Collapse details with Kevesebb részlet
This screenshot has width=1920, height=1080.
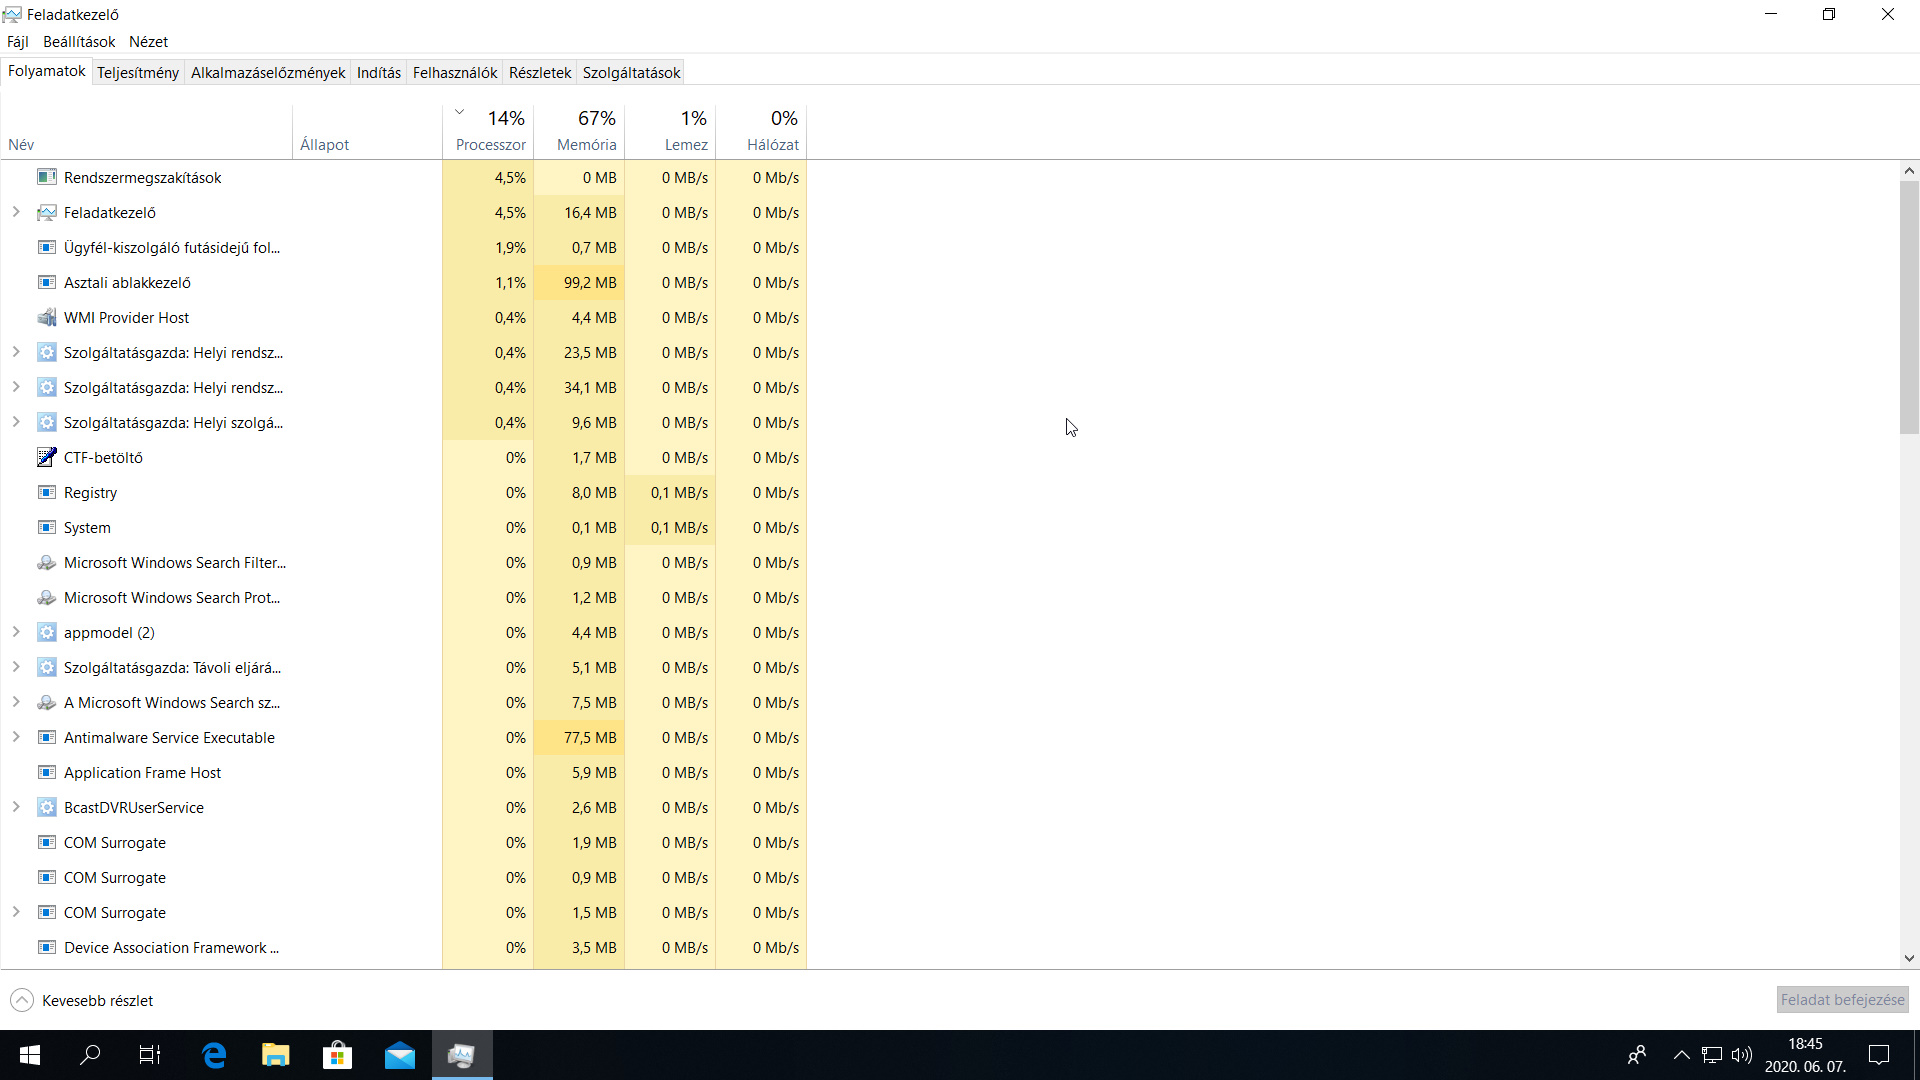82,1000
